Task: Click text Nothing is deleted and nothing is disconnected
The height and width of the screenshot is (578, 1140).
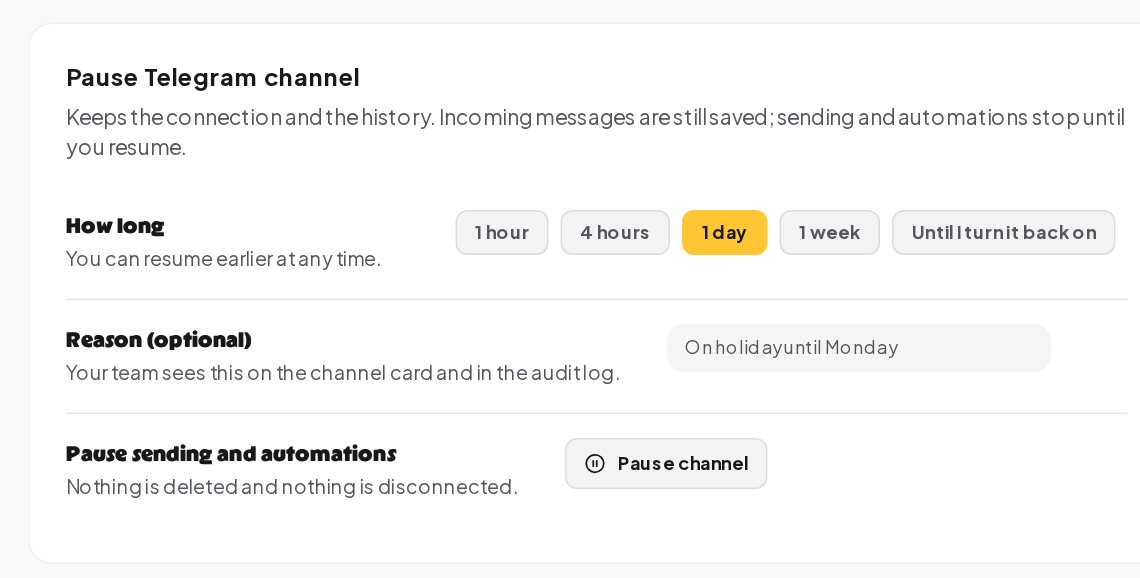Action: [292, 486]
